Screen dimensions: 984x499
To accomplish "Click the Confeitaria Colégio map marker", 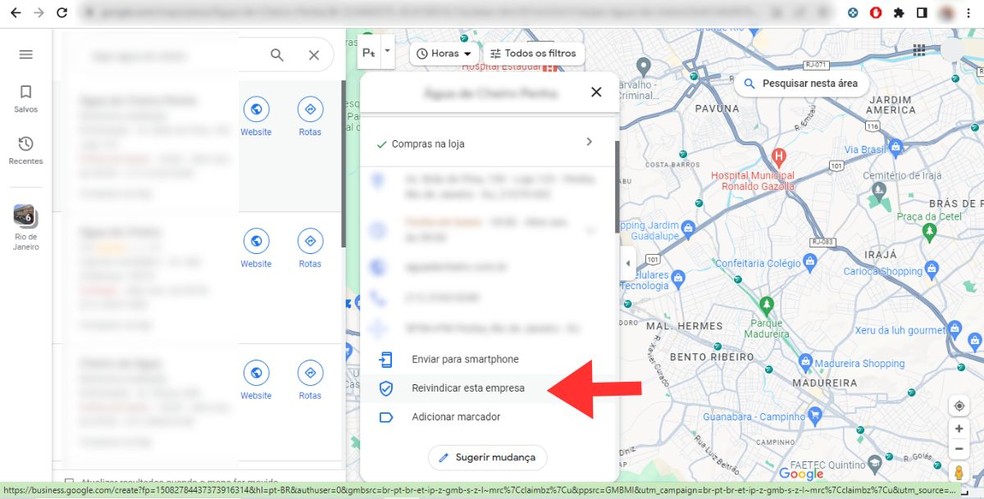I will click(x=810, y=262).
